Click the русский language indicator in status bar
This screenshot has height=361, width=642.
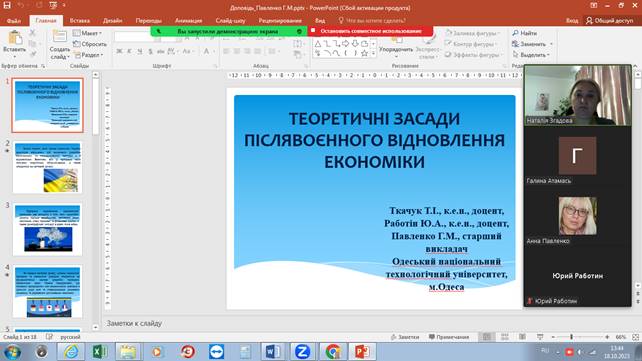tap(70, 337)
